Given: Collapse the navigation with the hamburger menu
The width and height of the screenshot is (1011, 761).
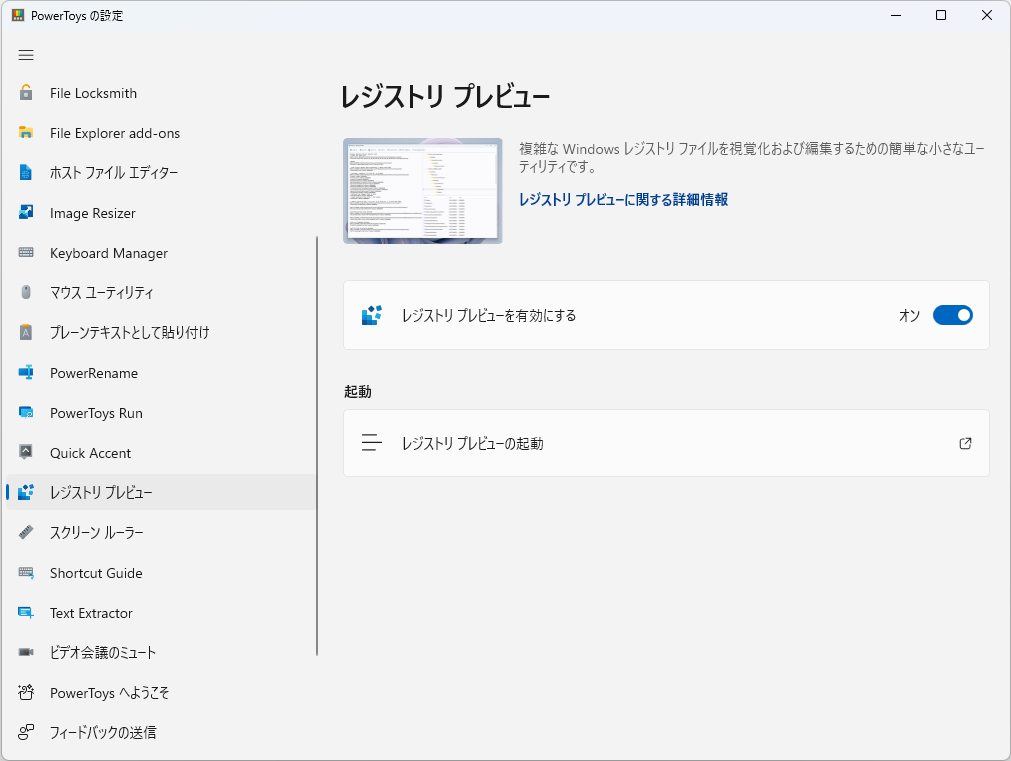Looking at the screenshot, I should click(x=26, y=55).
